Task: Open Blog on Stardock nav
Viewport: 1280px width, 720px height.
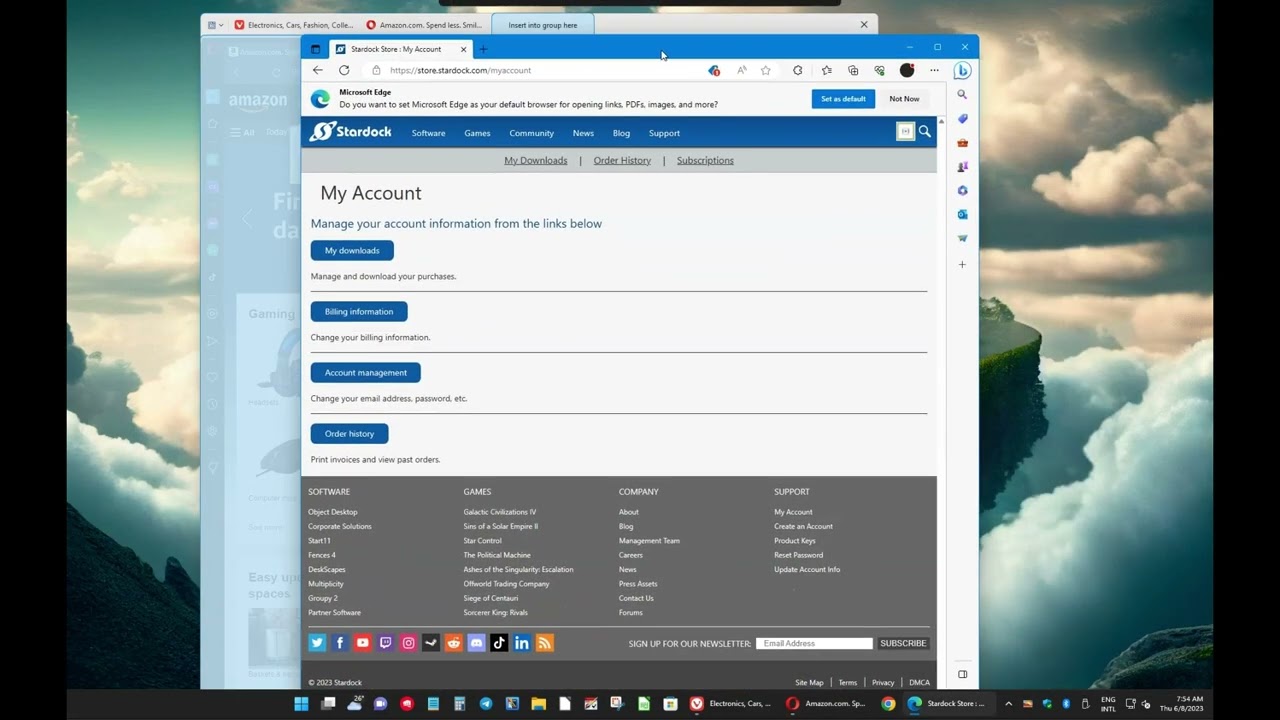Action: pyautogui.click(x=621, y=133)
